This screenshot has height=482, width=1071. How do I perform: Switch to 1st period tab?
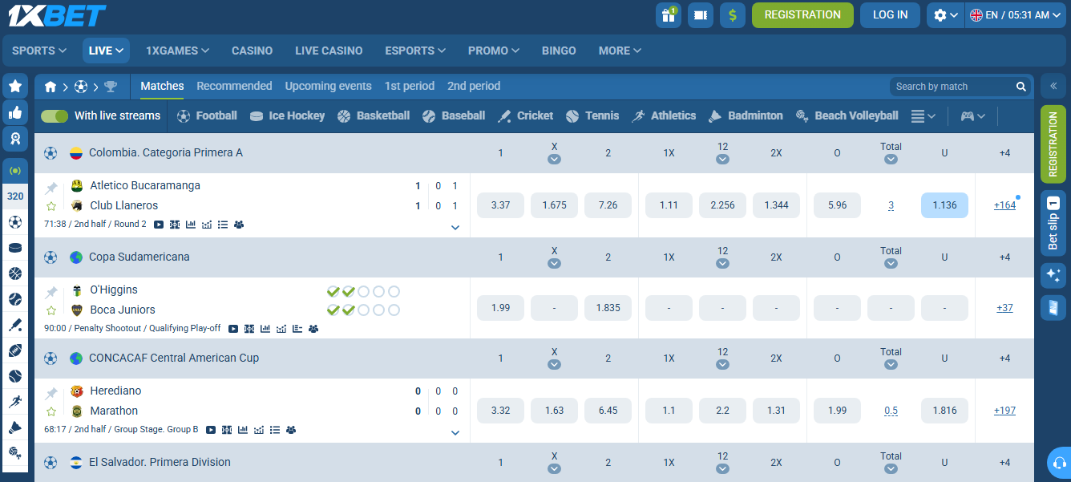point(409,86)
